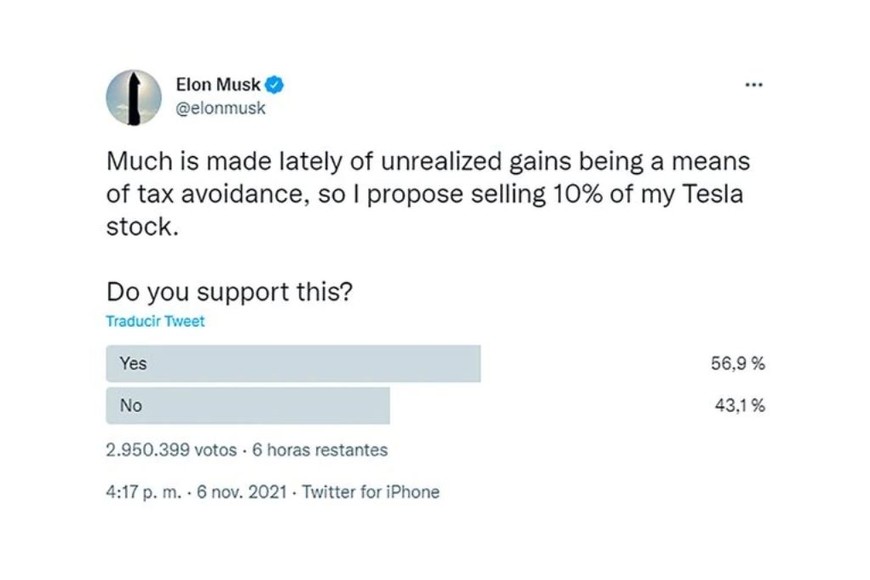The height and width of the screenshot is (580, 870).
Task: Click the 2.950.399 votos count
Action: coord(171,450)
